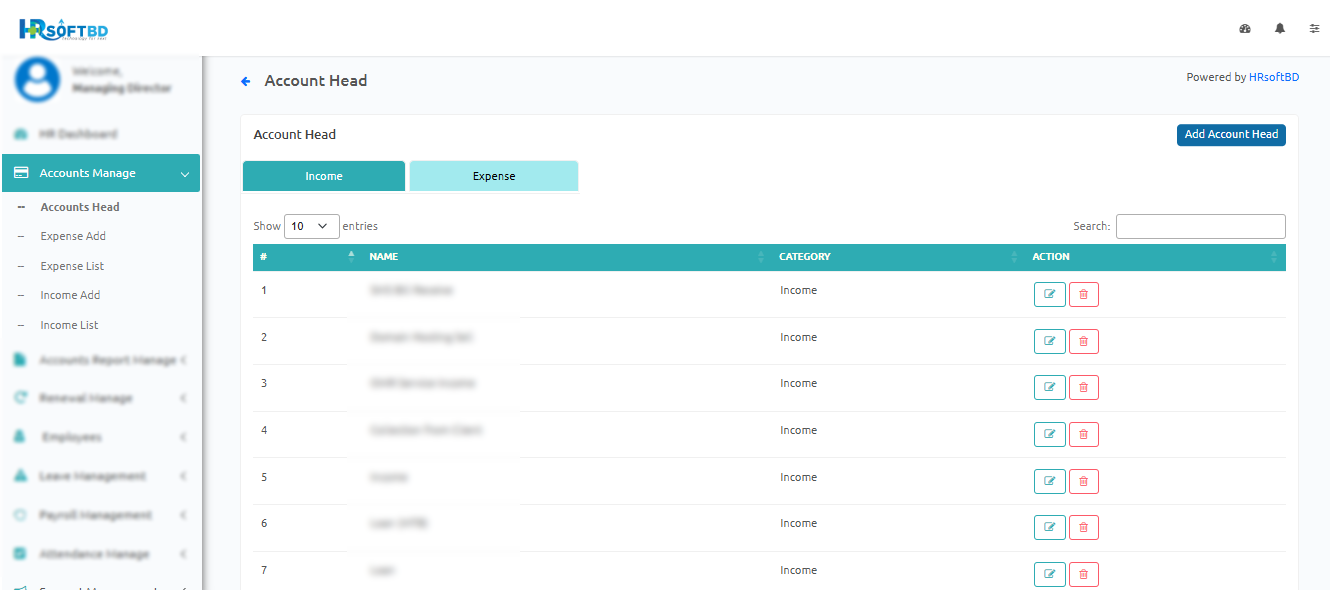Follow the HRsoftBD powered-by link
The width and height of the screenshot is (1332, 592).
click(1273, 77)
